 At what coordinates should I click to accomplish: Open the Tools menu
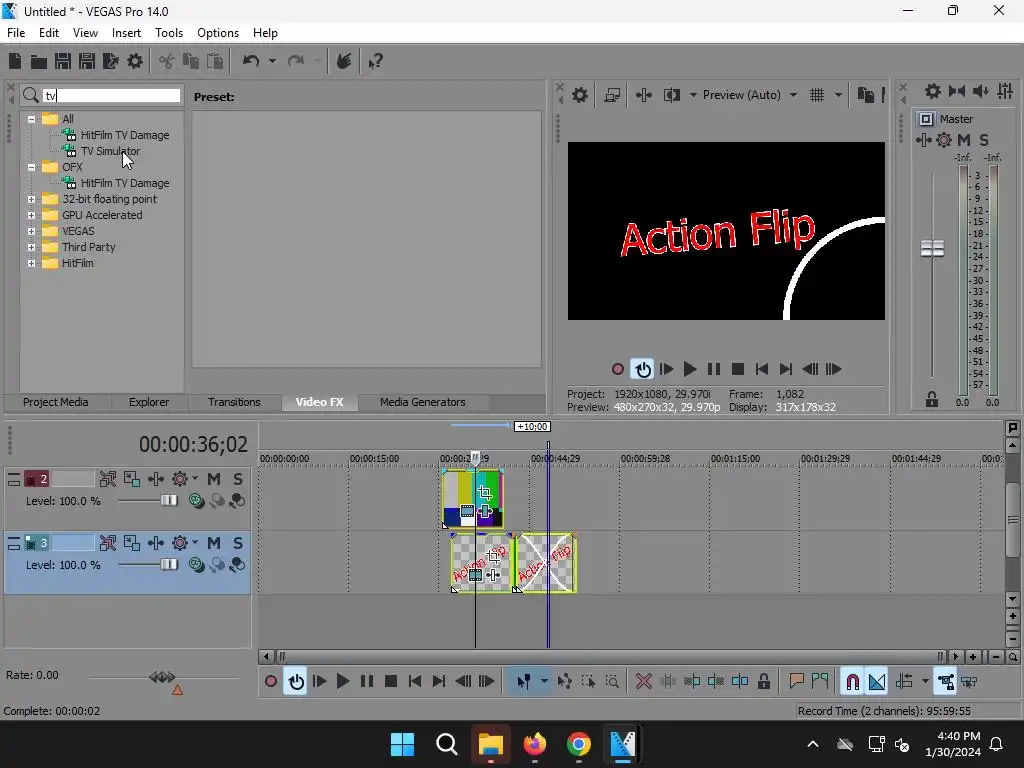[168, 33]
